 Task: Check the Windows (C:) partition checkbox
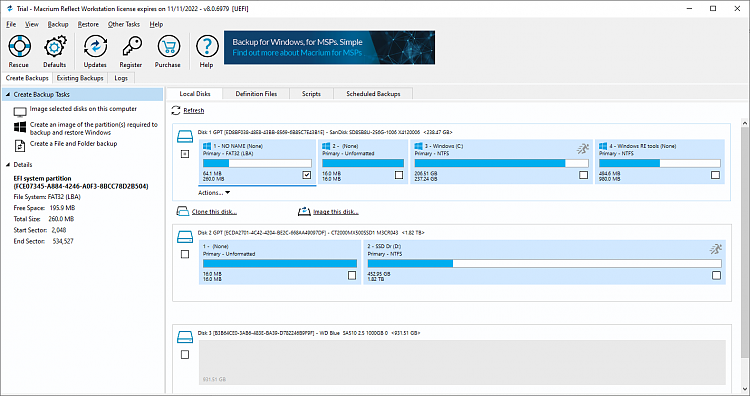584,175
